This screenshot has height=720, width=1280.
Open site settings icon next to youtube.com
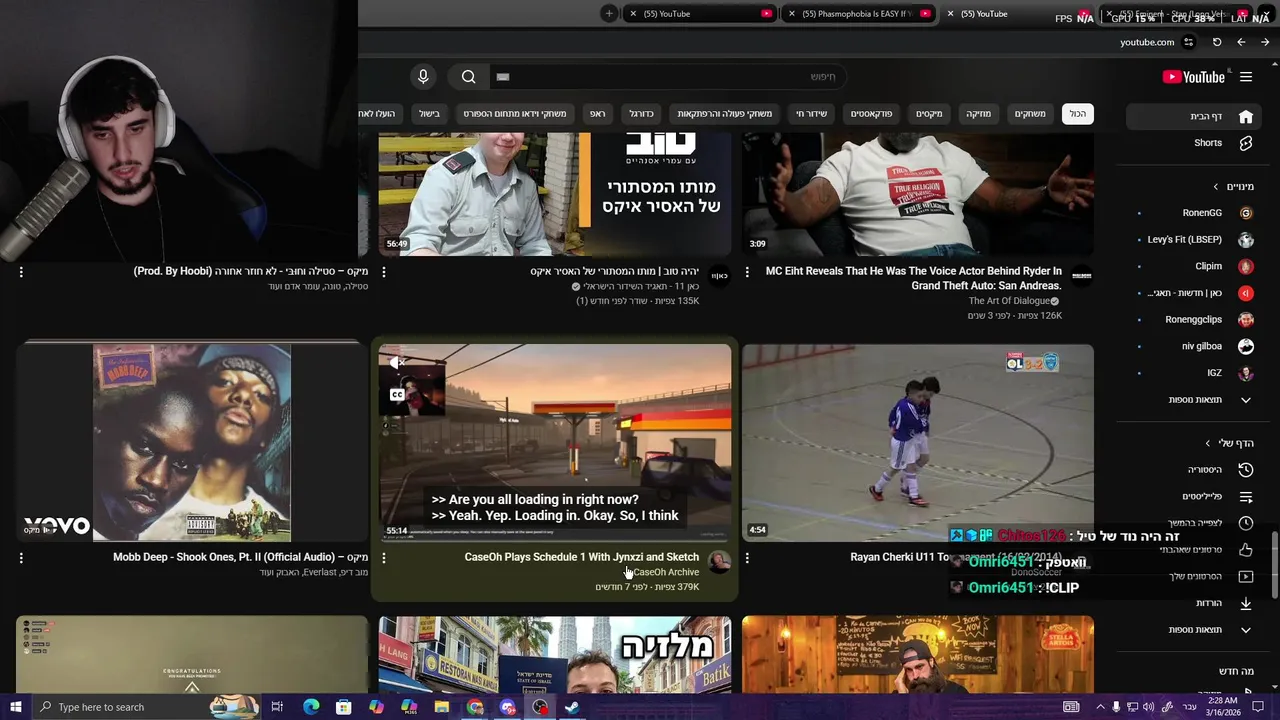(1188, 42)
